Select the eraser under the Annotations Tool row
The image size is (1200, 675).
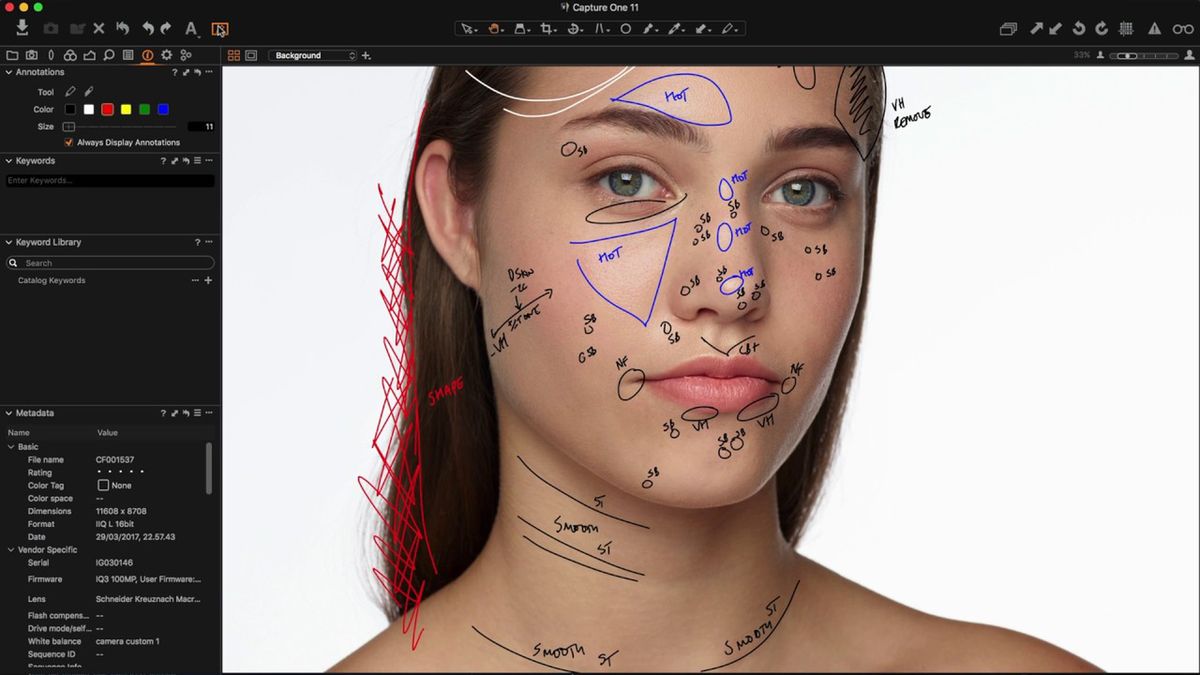pyautogui.click(x=88, y=91)
